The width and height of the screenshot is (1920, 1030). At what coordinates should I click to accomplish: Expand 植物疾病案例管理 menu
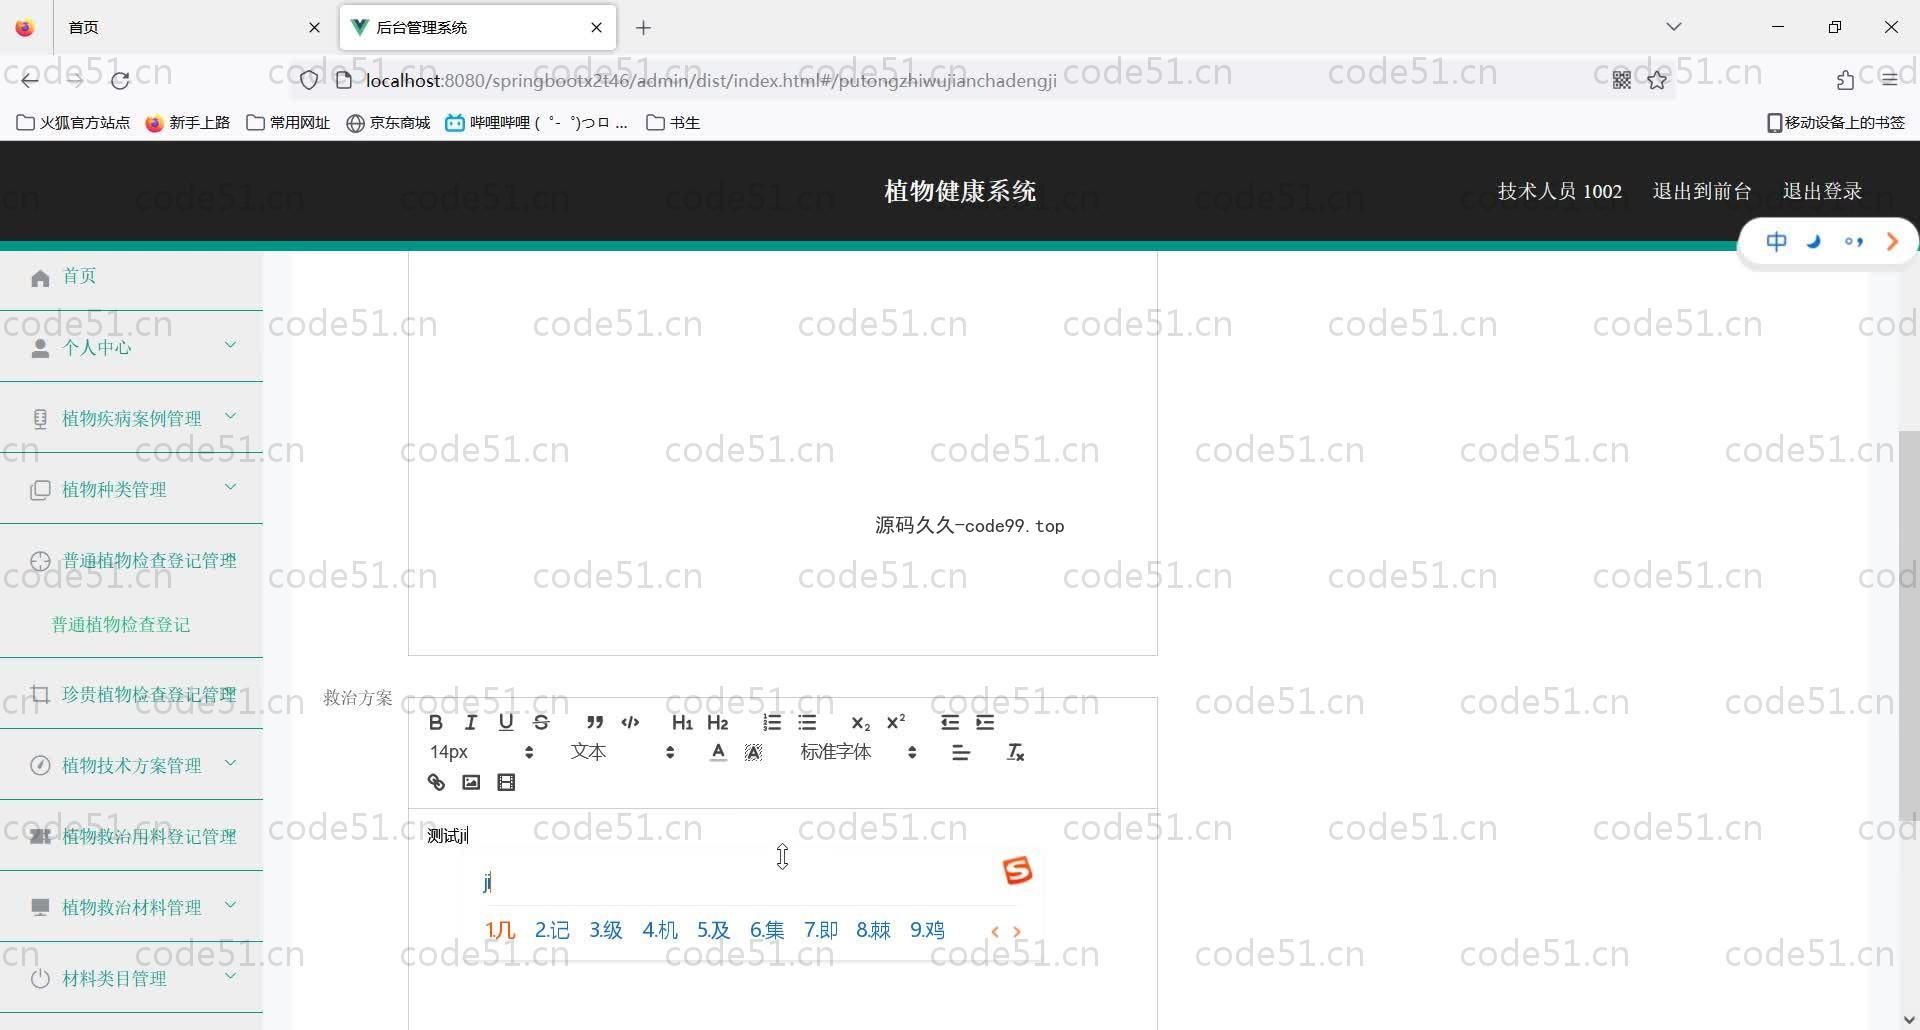click(131, 418)
